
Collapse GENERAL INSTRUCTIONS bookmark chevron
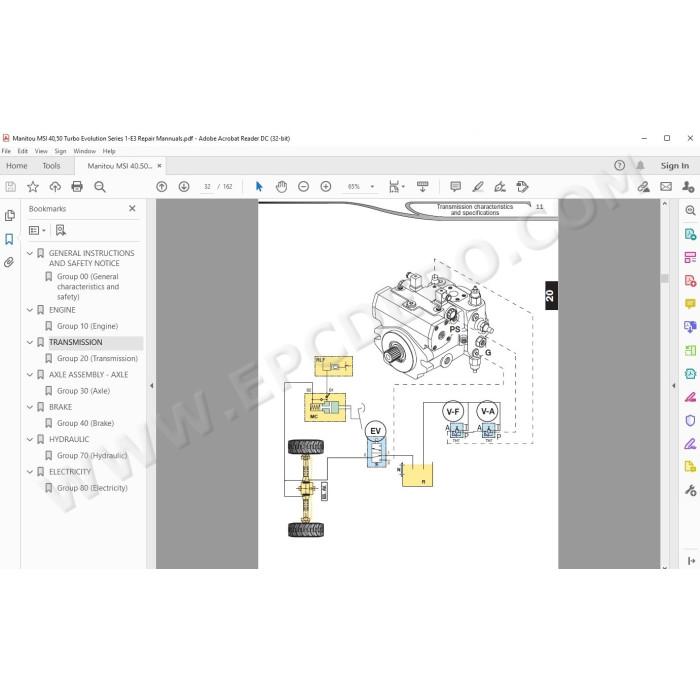pyautogui.click(x=30, y=253)
